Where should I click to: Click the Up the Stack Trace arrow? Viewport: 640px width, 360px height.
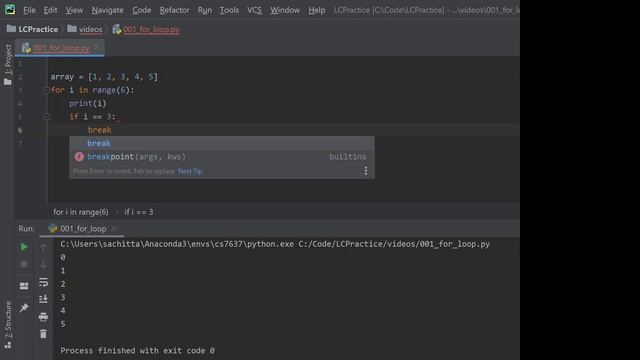[43, 247]
